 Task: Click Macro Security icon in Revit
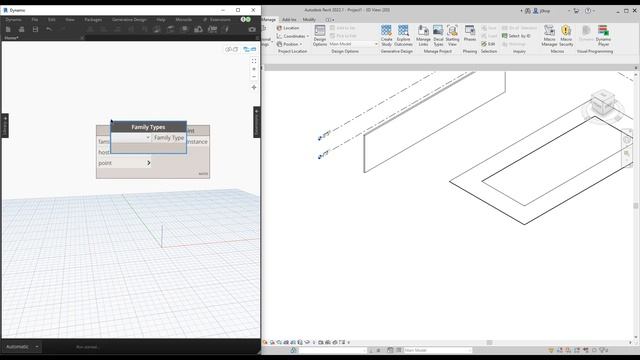pos(566,36)
